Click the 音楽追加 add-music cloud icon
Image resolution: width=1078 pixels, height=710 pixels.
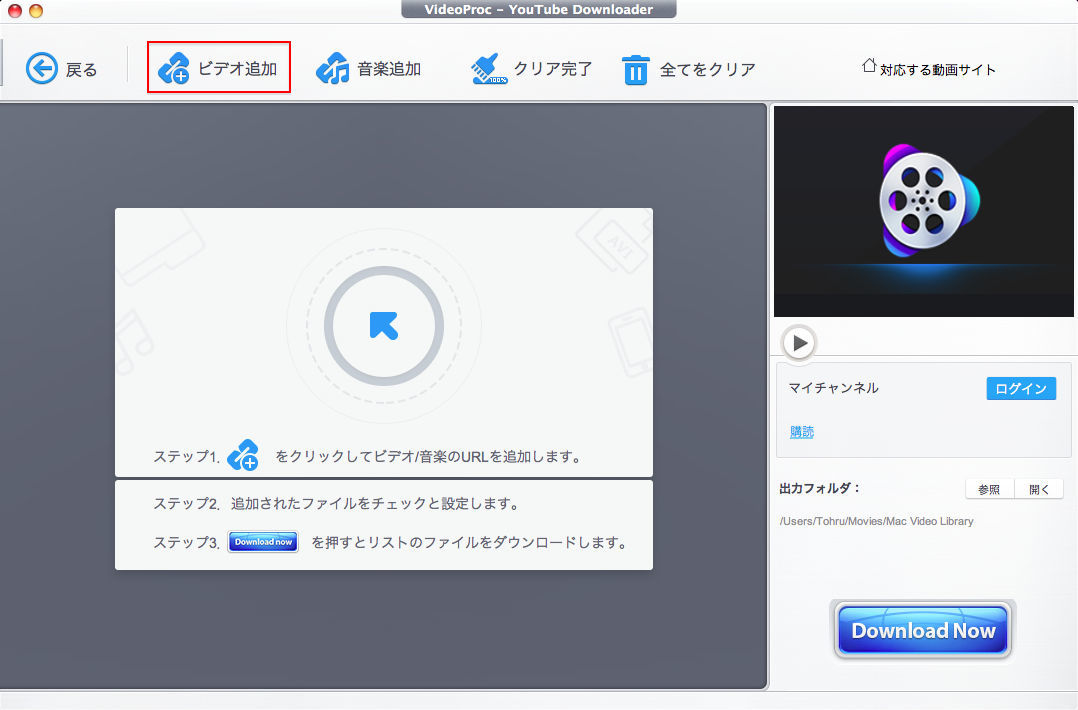point(333,69)
